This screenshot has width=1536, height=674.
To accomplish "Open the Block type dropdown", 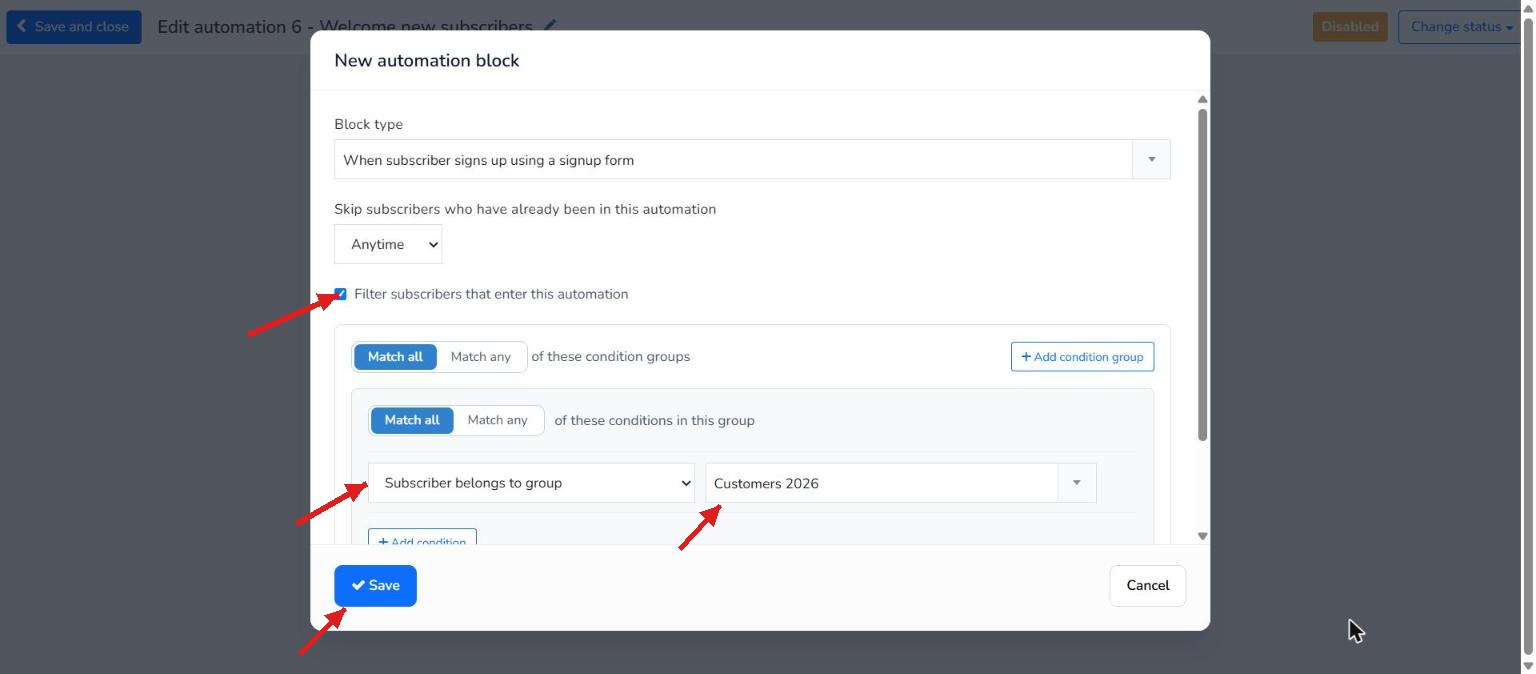I will point(752,160).
